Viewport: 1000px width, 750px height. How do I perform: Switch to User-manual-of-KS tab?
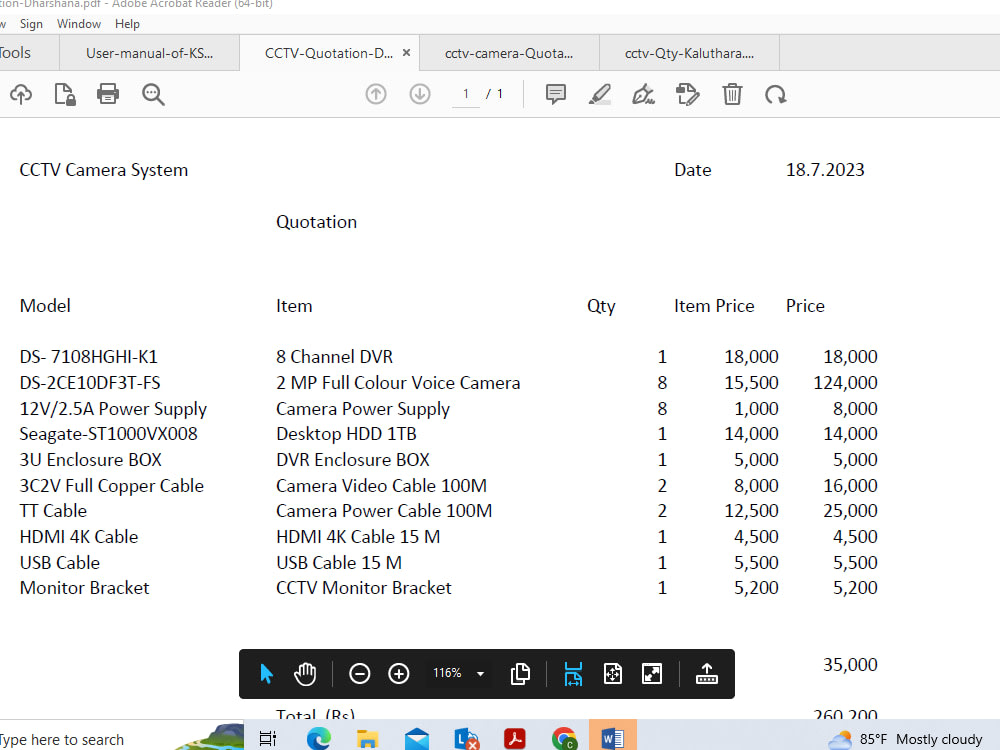[x=149, y=53]
